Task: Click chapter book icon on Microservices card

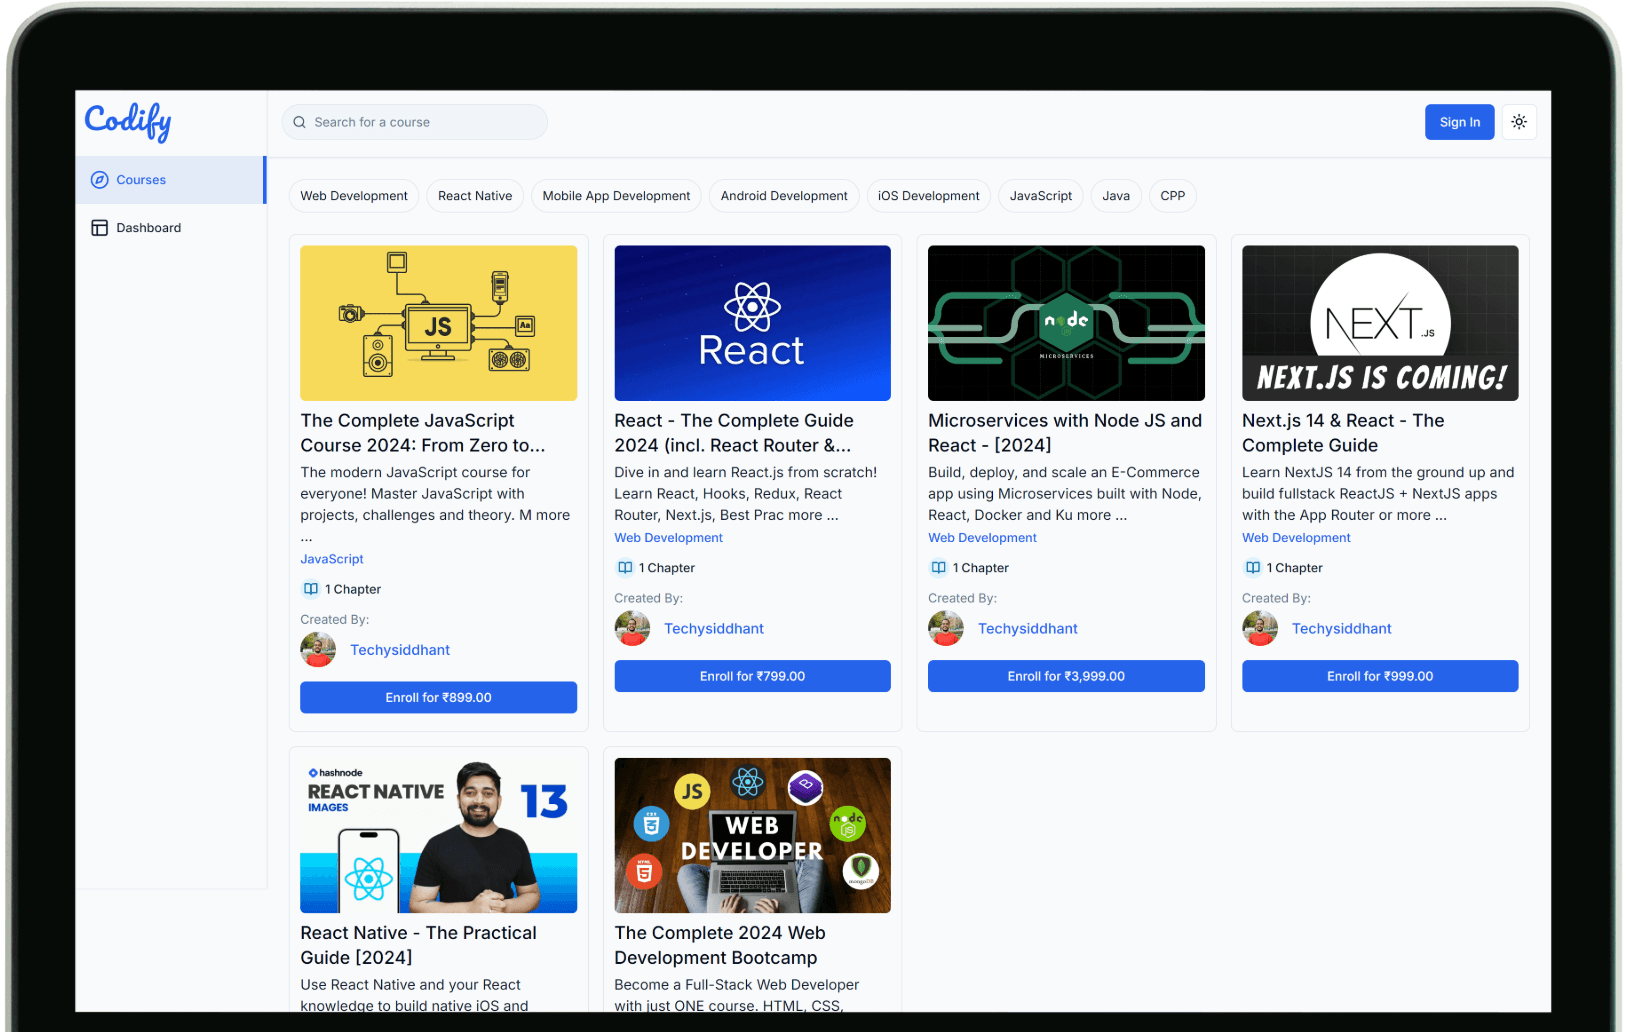Action: coord(939,568)
